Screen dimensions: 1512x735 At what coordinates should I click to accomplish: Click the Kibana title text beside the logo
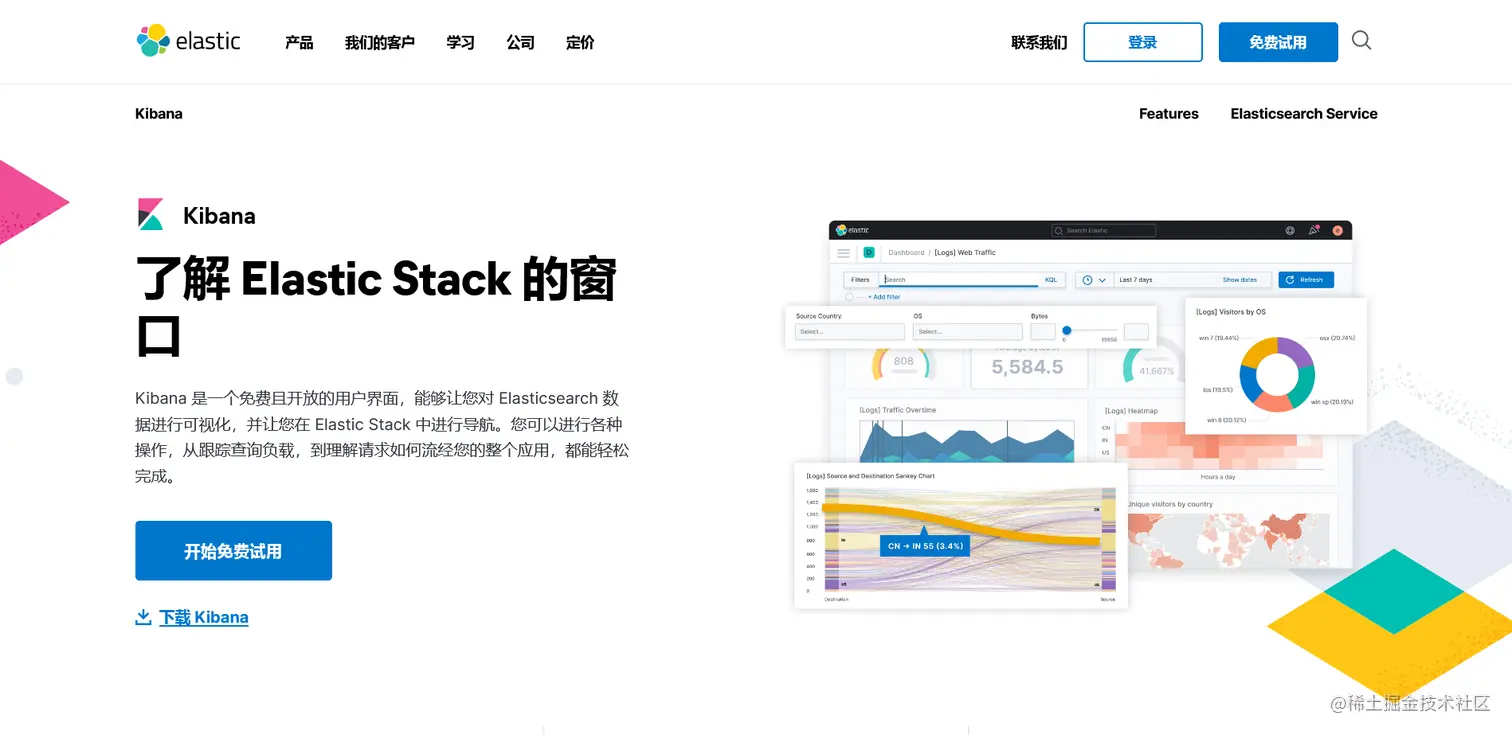pyautogui.click(x=219, y=216)
